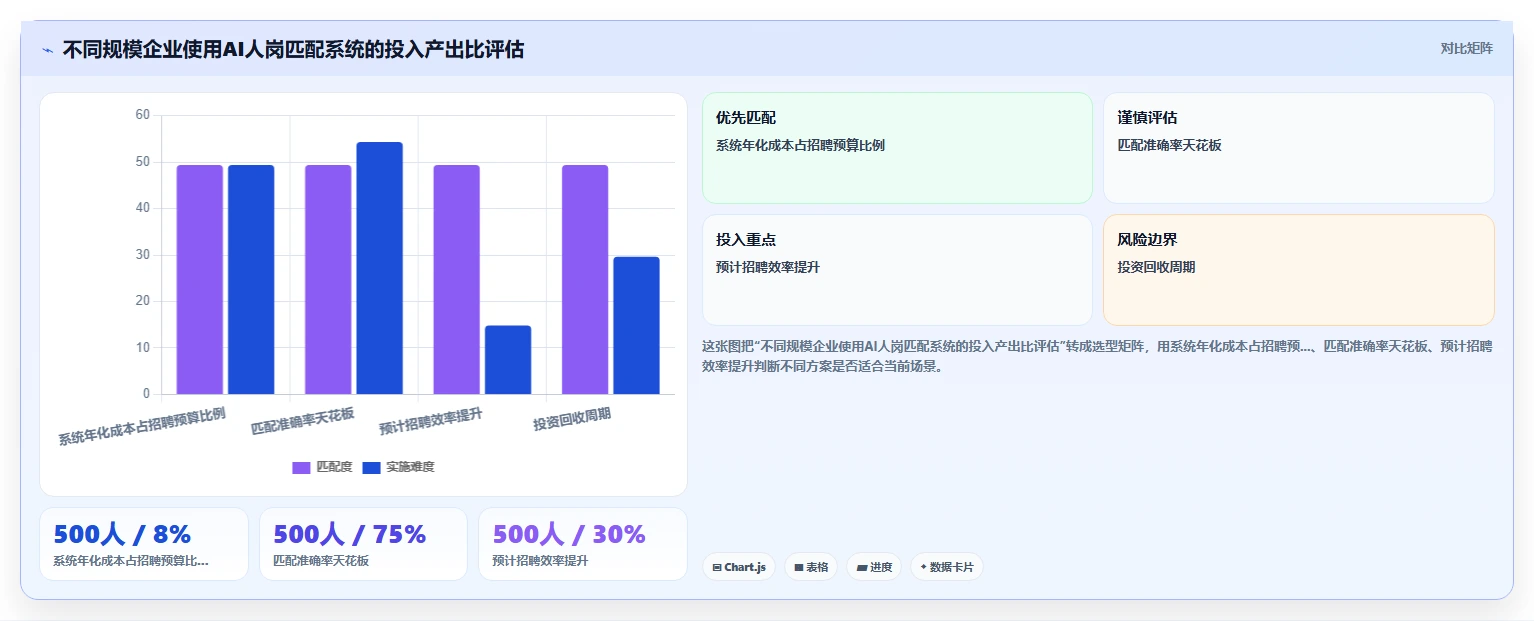Click purple 匹配度 bar for 匹配准确率天花板
This screenshot has height=621, width=1534.
pyautogui.click(x=328, y=279)
